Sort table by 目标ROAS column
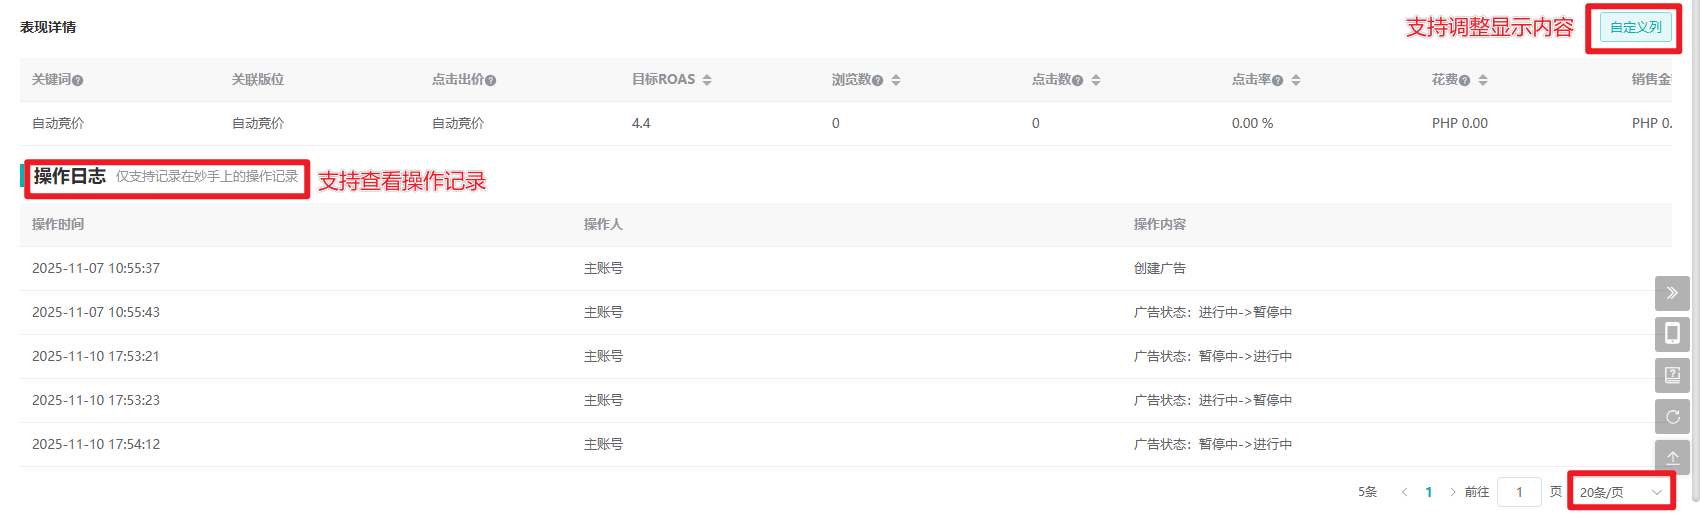This screenshot has height=517, width=1700. tap(707, 80)
